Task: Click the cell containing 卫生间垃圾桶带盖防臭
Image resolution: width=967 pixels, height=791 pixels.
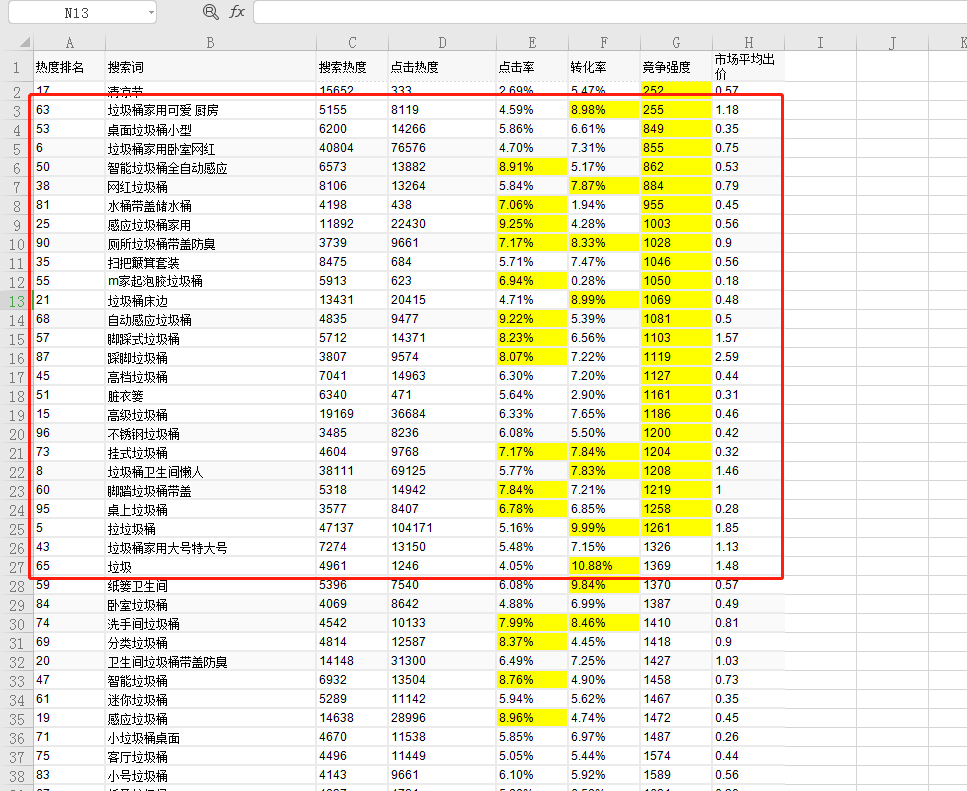Action: tap(167, 662)
